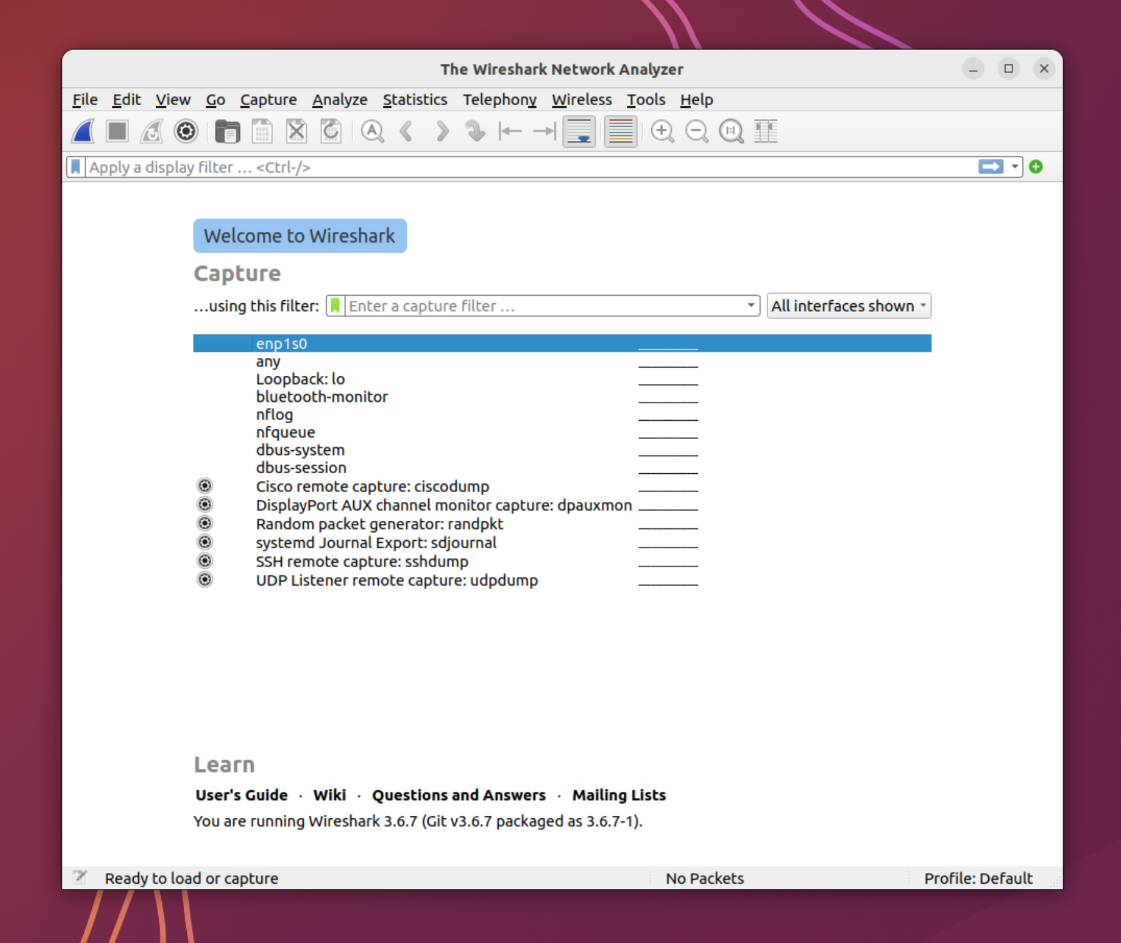The image size is (1121, 943).
Task: Click the Welcome to Wireshark banner
Action: [x=300, y=236]
